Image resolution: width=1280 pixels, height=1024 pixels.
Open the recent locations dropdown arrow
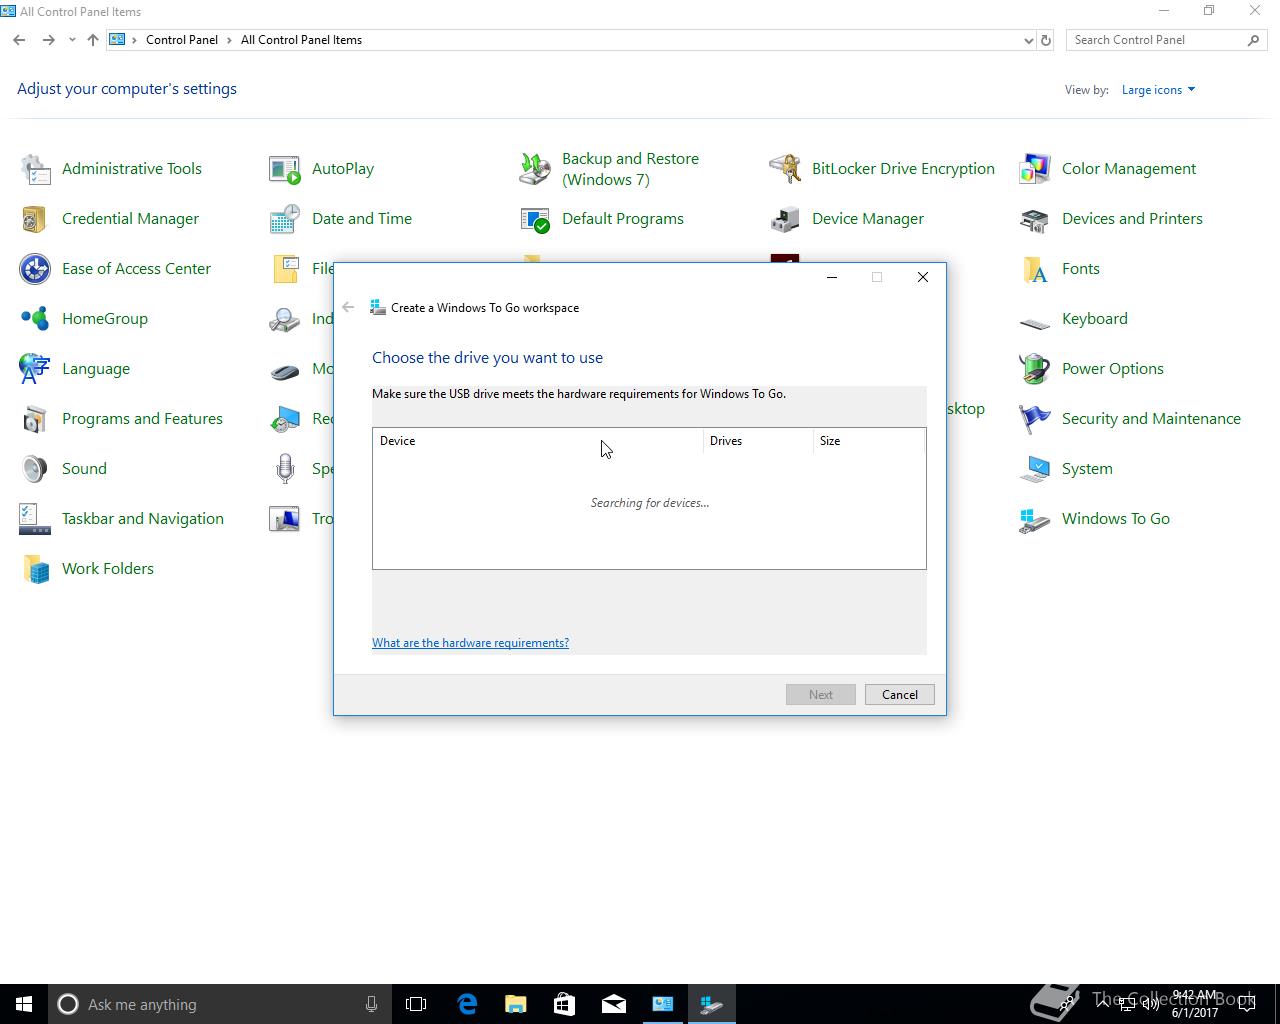(72, 40)
